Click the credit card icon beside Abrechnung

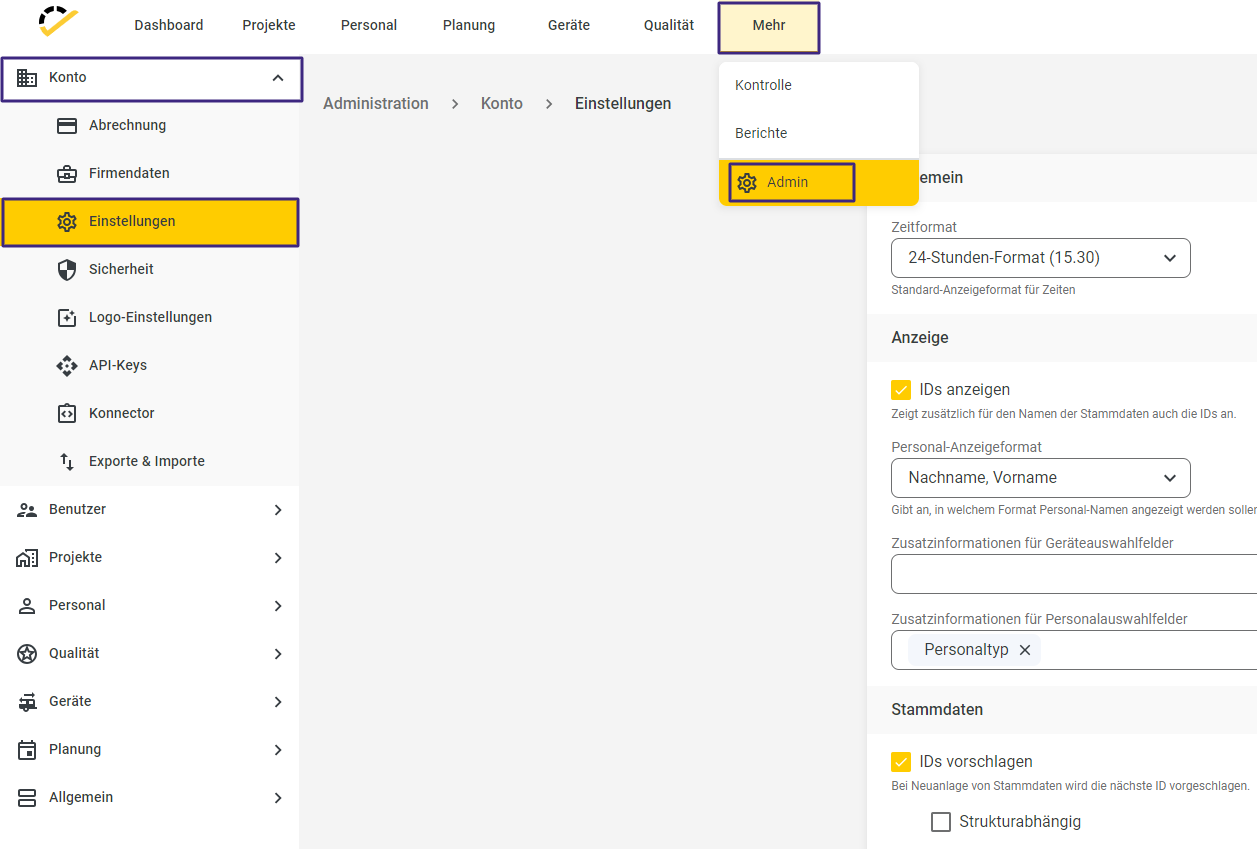[x=67, y=126]
